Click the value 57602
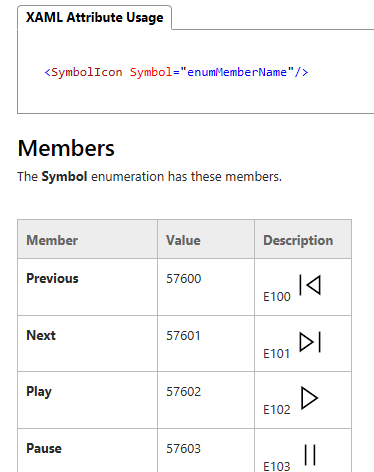374x472 pixels. click(184, 392)
